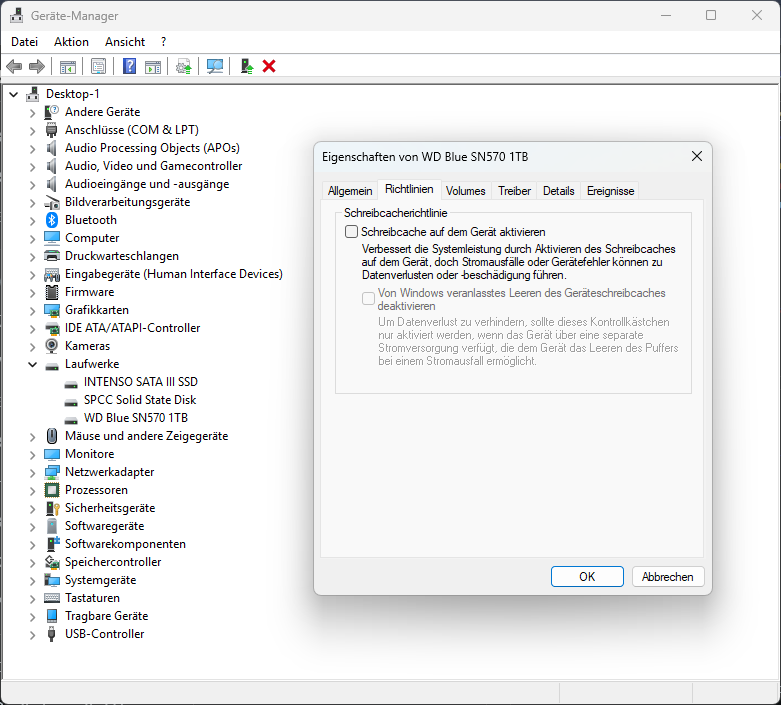Expand Audio Processing Objects (APOs)
Screen dimensions: 781x705
[x=32, y=148]
